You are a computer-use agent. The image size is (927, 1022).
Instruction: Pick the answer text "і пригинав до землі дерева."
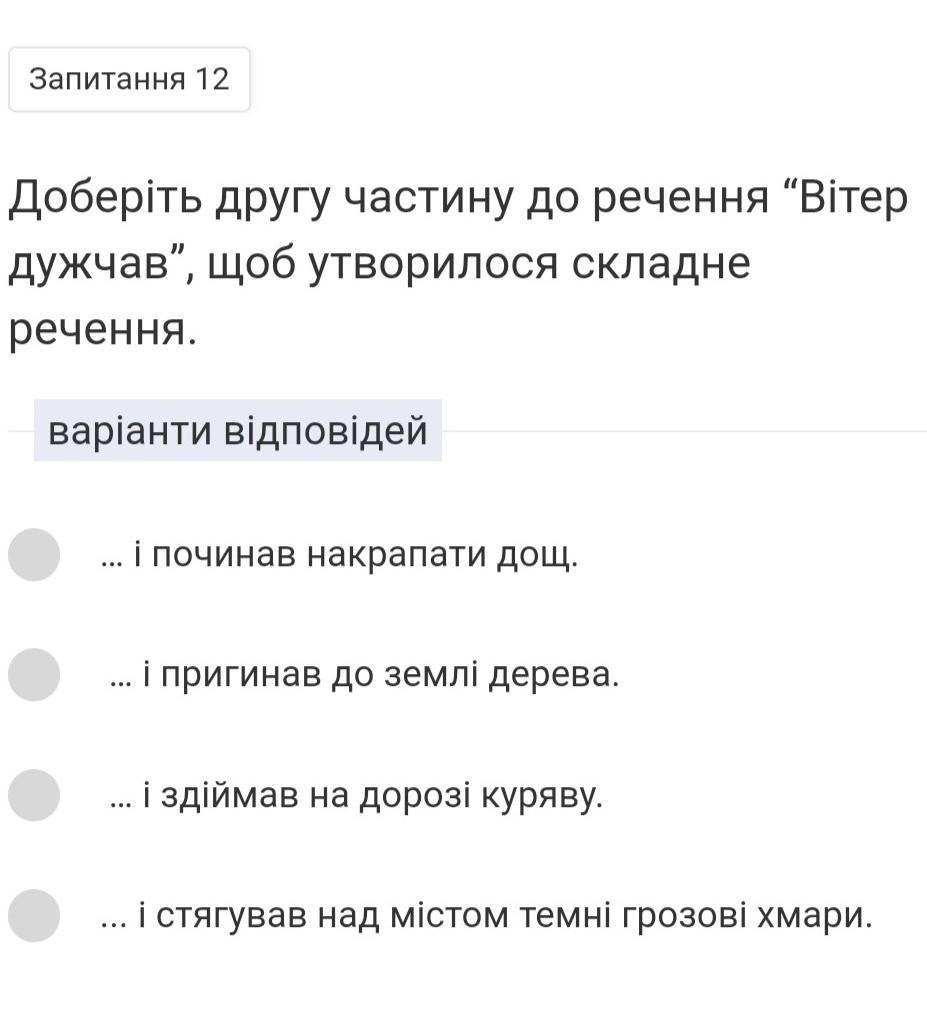point(379,675)
